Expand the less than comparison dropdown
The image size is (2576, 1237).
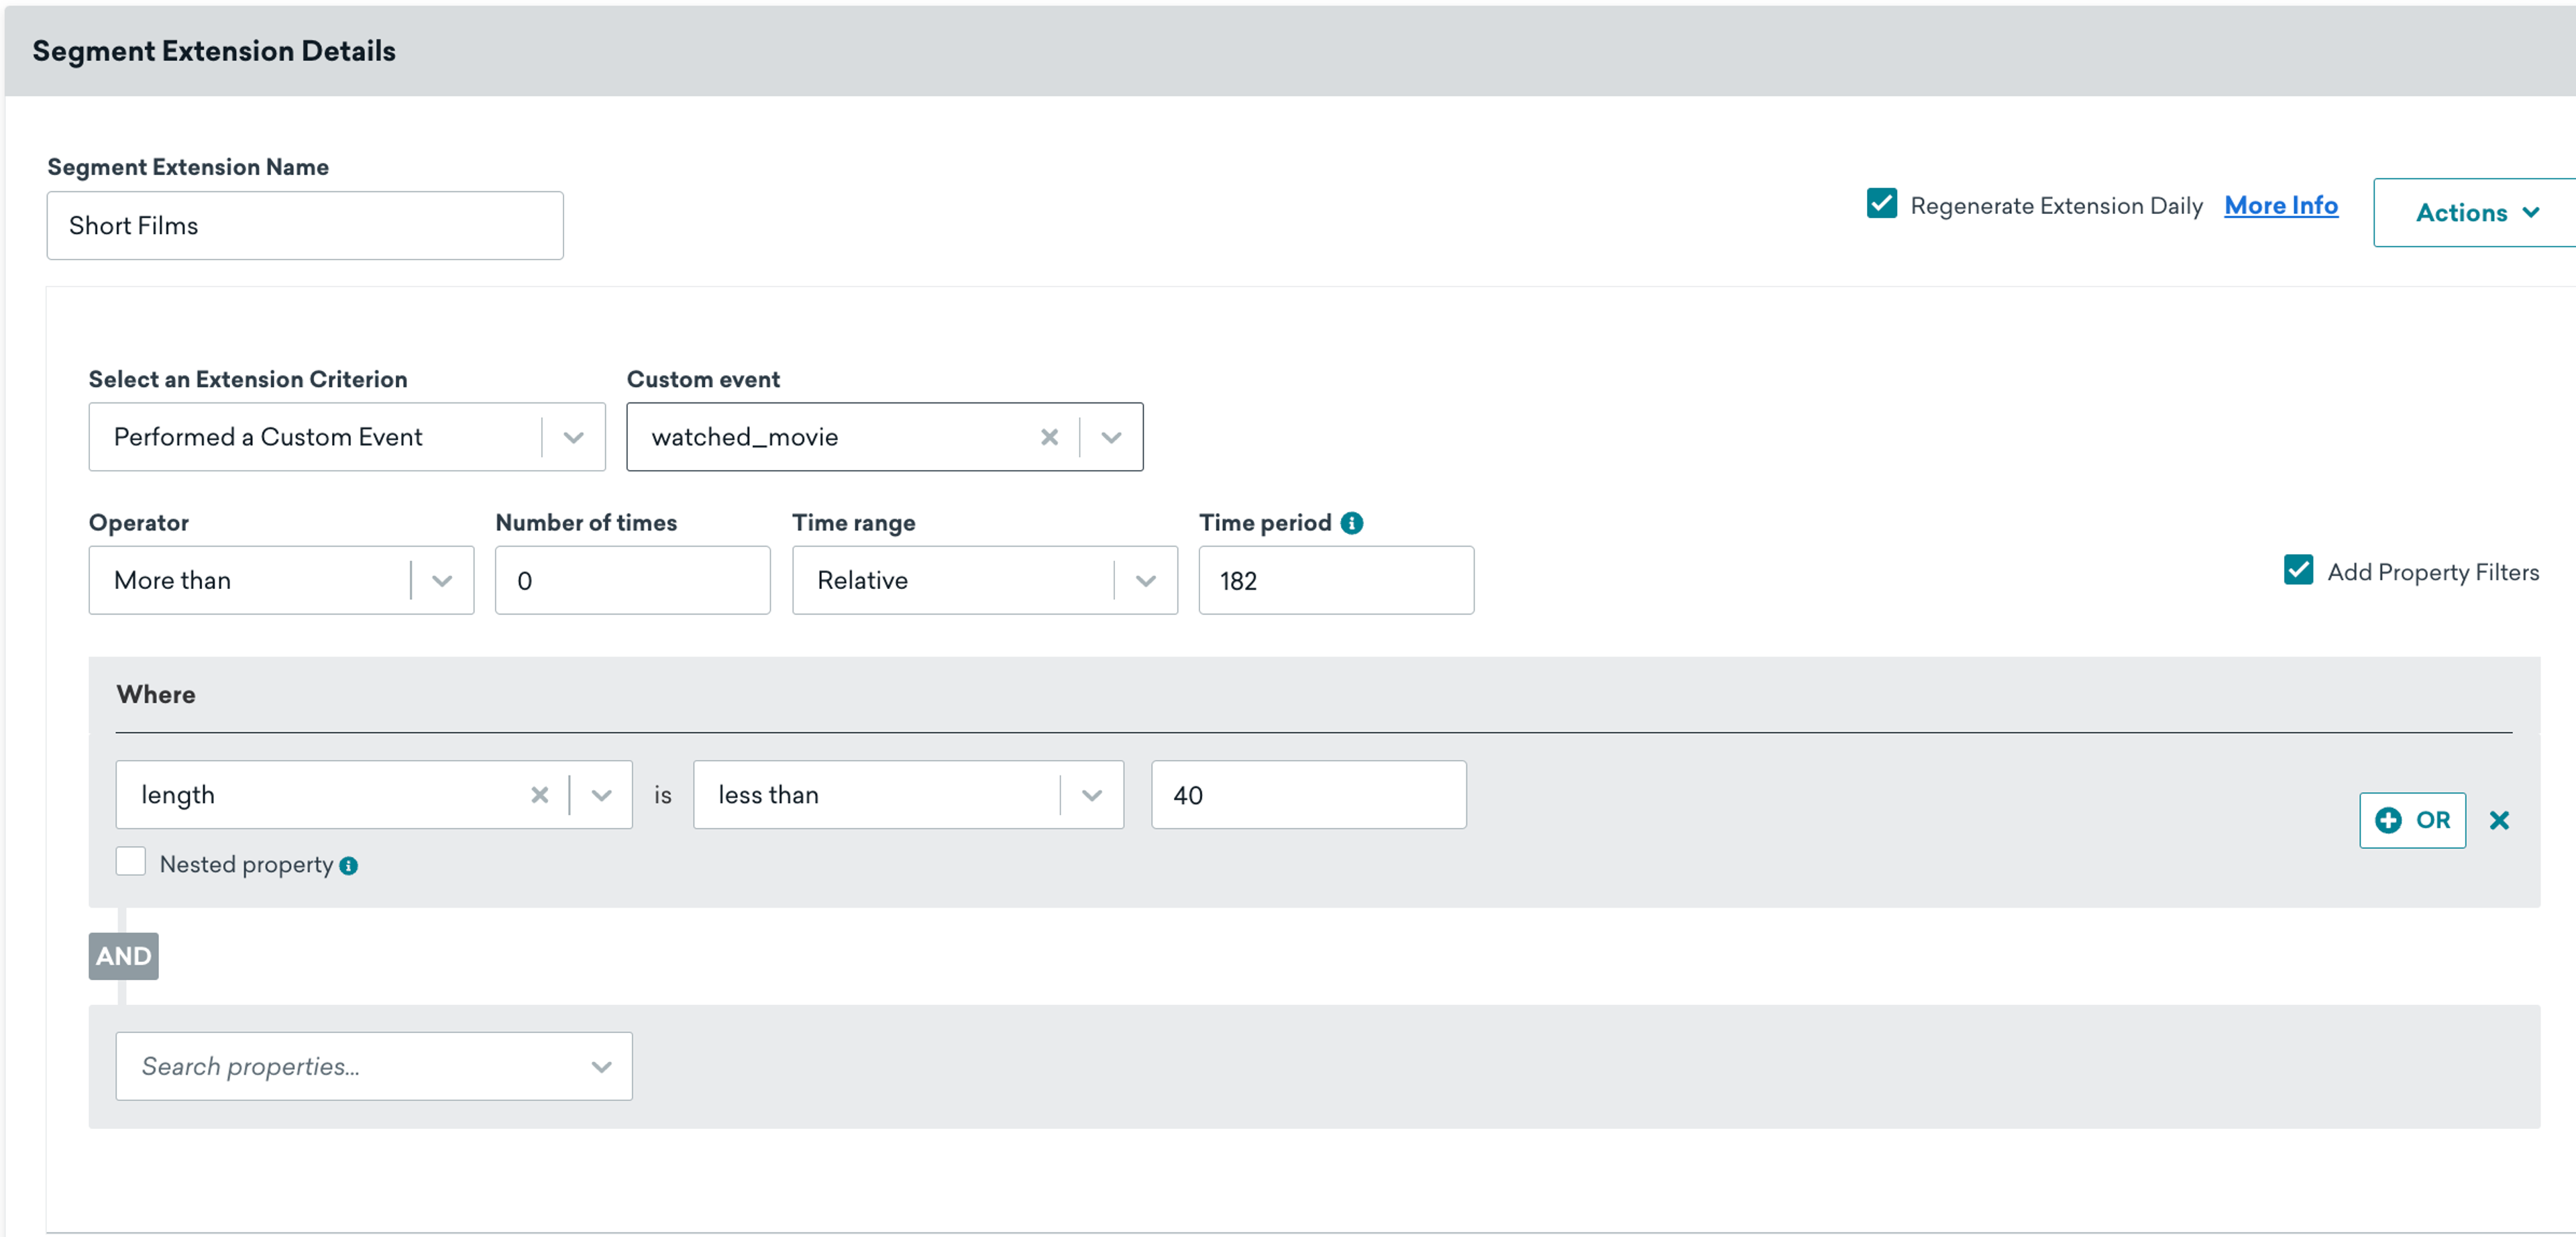[x=1092, y=795]
